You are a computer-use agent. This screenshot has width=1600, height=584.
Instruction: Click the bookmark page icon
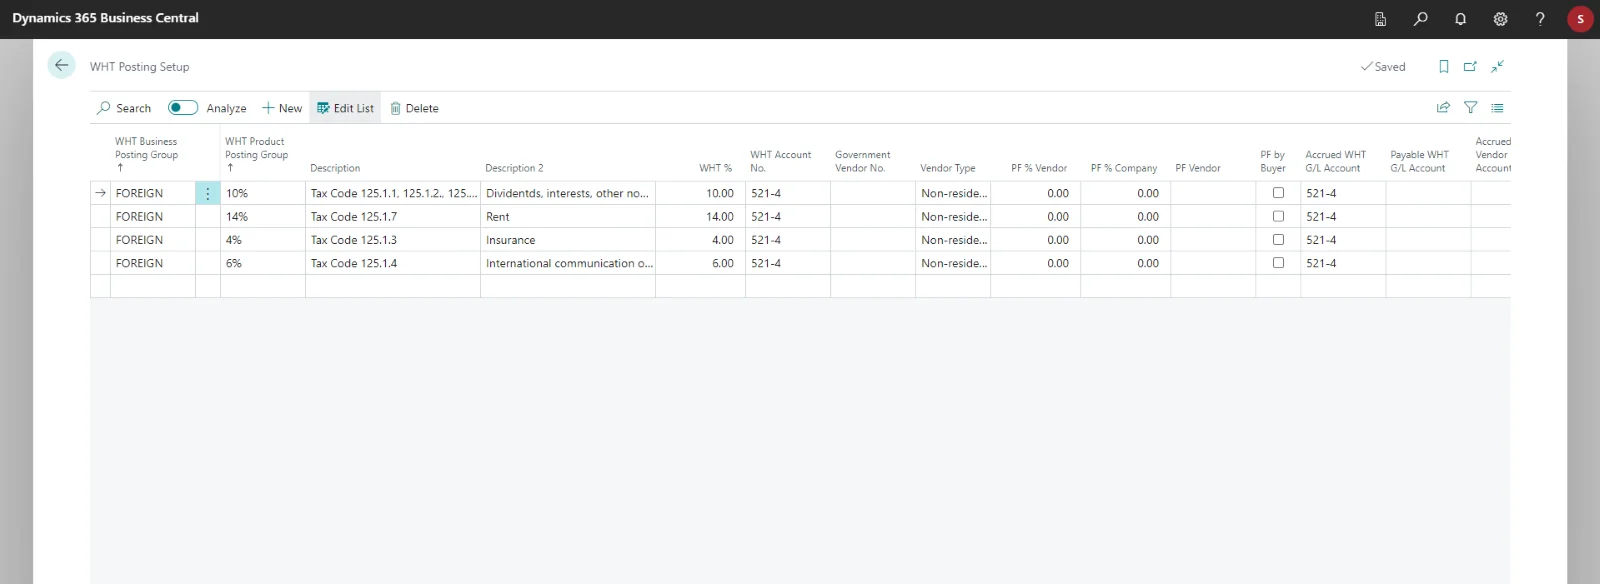click(1443, 67)
